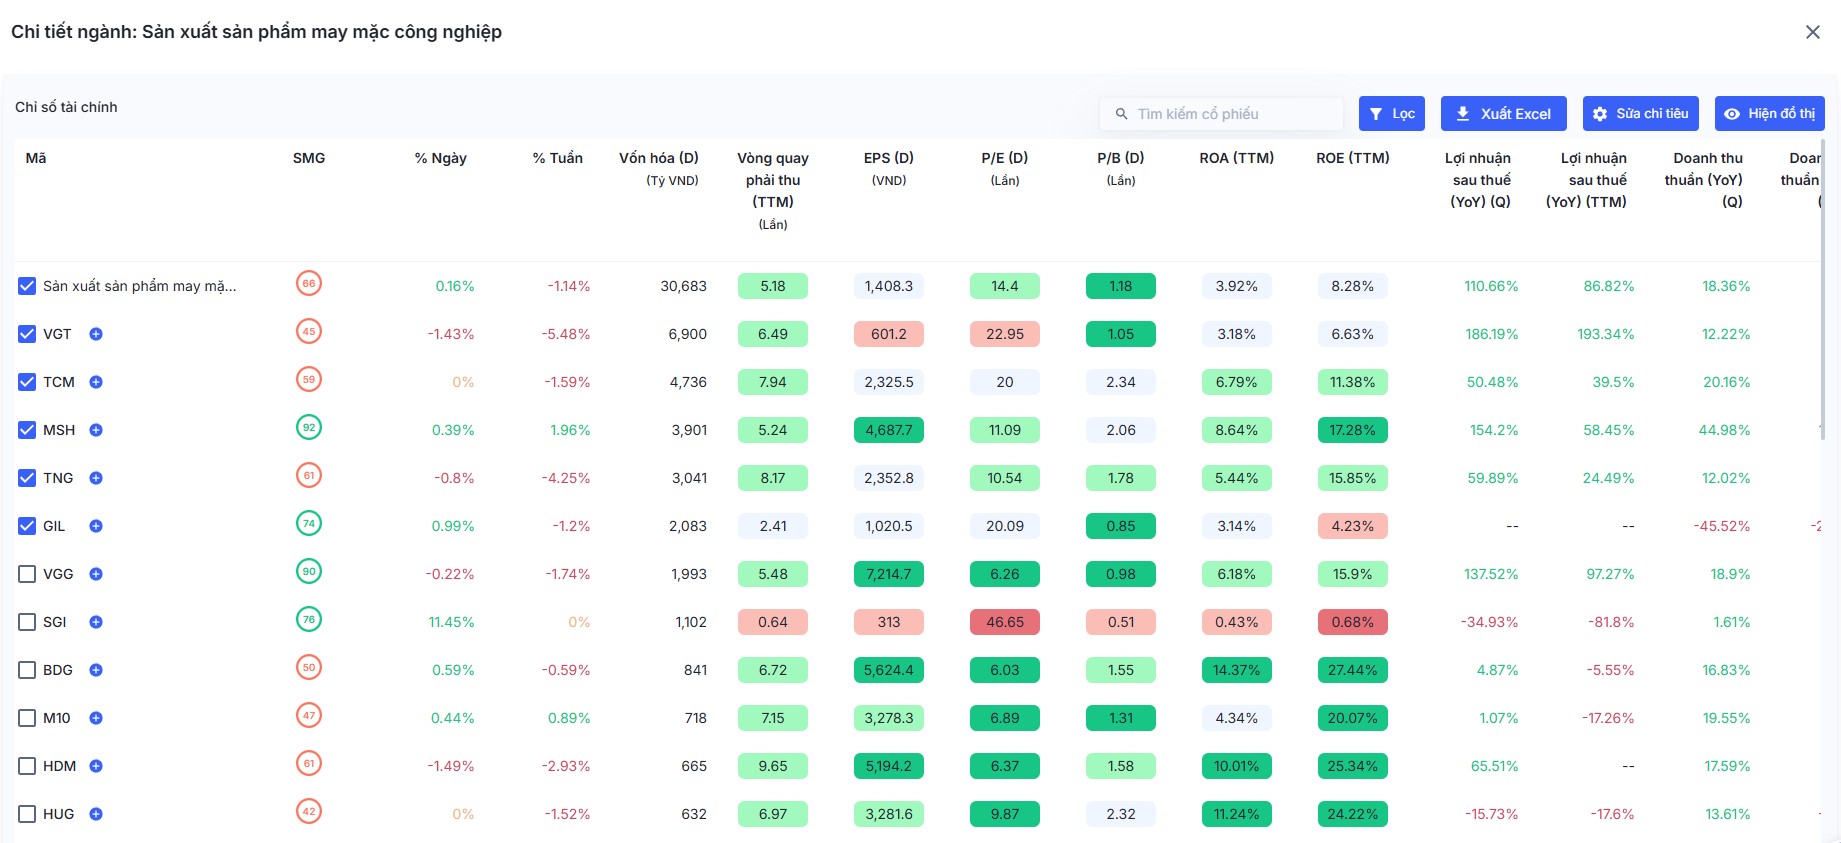This screenshot has width=1841, height=843.
Task: Click the SMG score circle 90 for VGG
Action: (x=309, y=571)
